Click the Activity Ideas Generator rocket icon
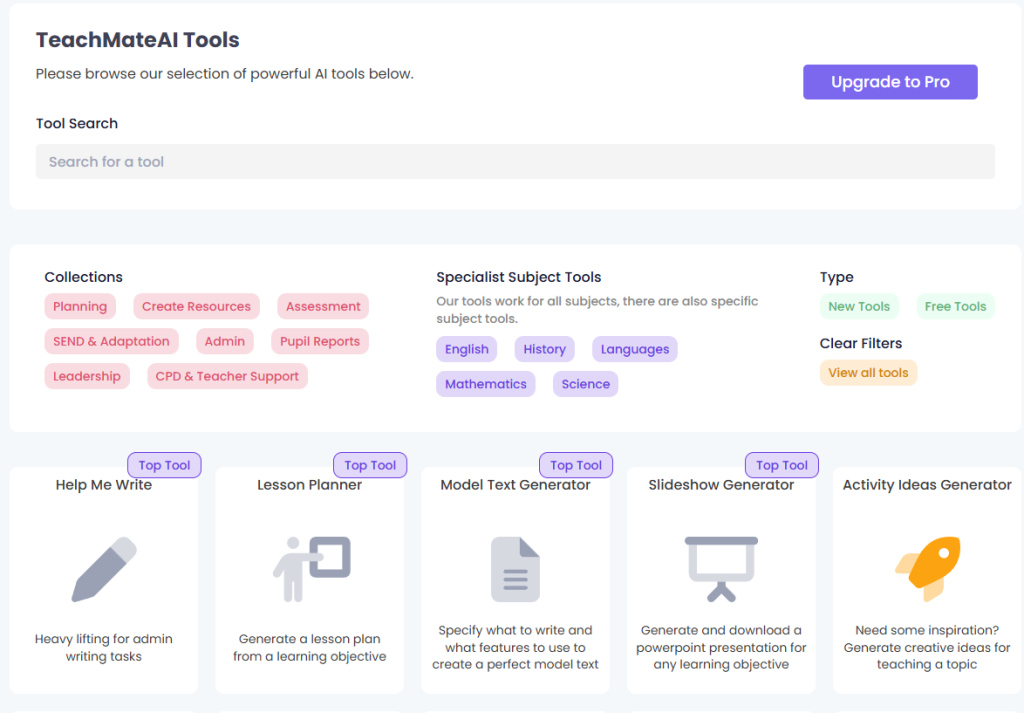Screen dimensions: 1024x713 (926, 566)
